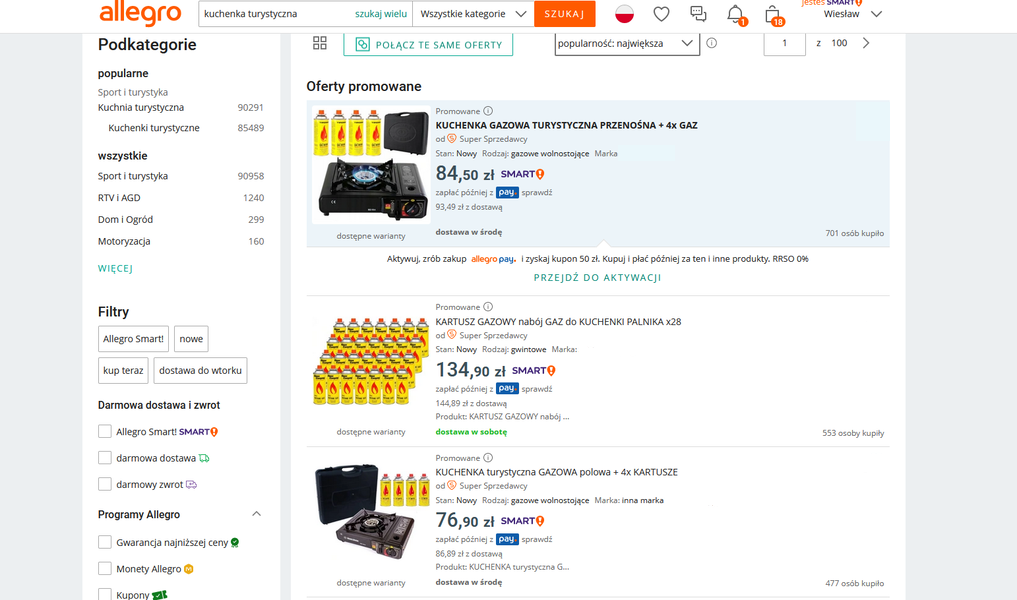Viewport: 1017px width, 600px height.
Task: Open the shopping cart with 18 items
Action: coord(773,16)
